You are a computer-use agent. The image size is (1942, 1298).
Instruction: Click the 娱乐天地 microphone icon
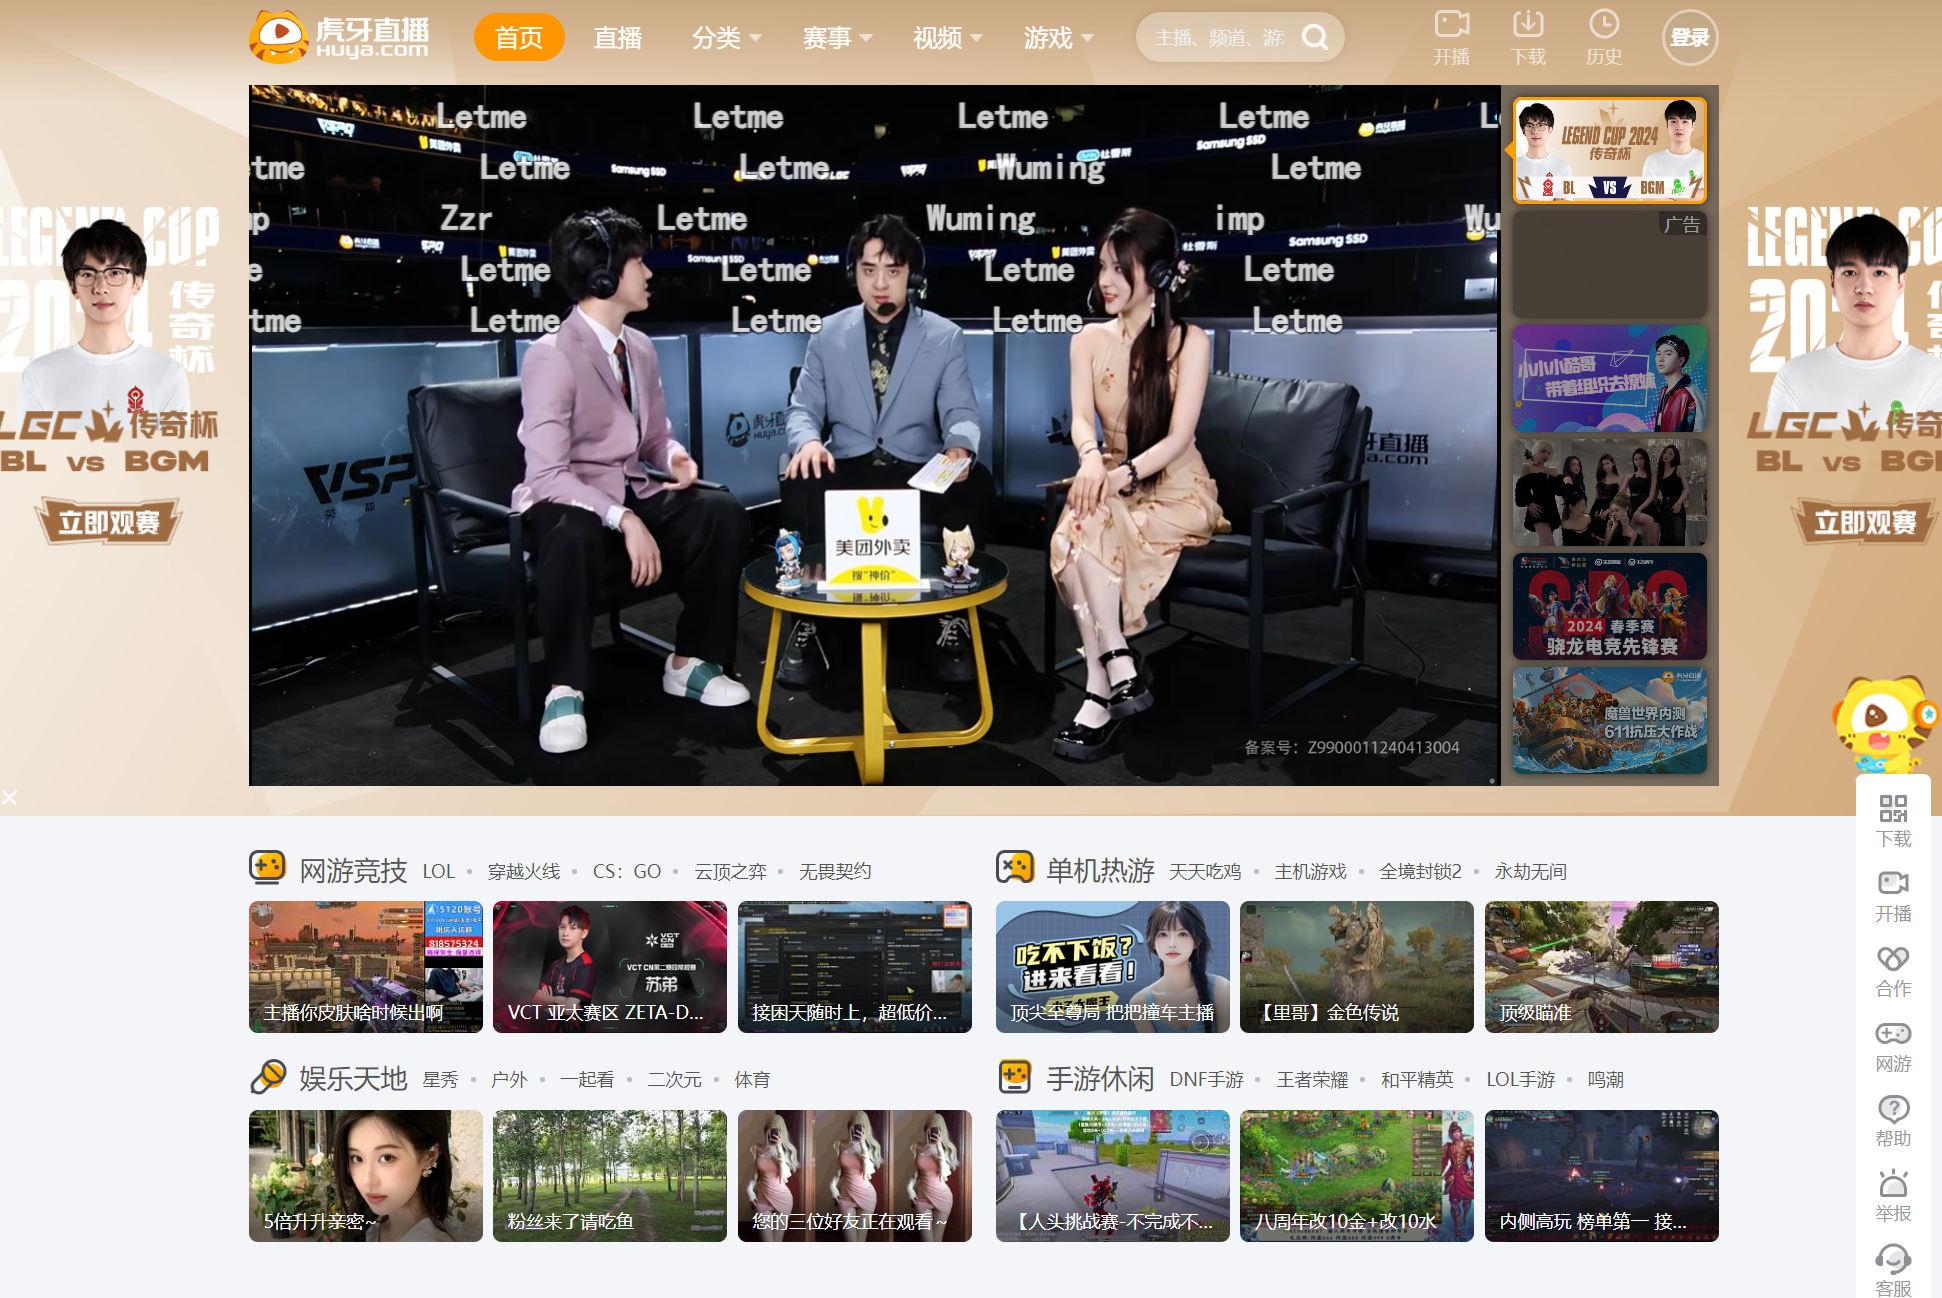coord(268,1076)
